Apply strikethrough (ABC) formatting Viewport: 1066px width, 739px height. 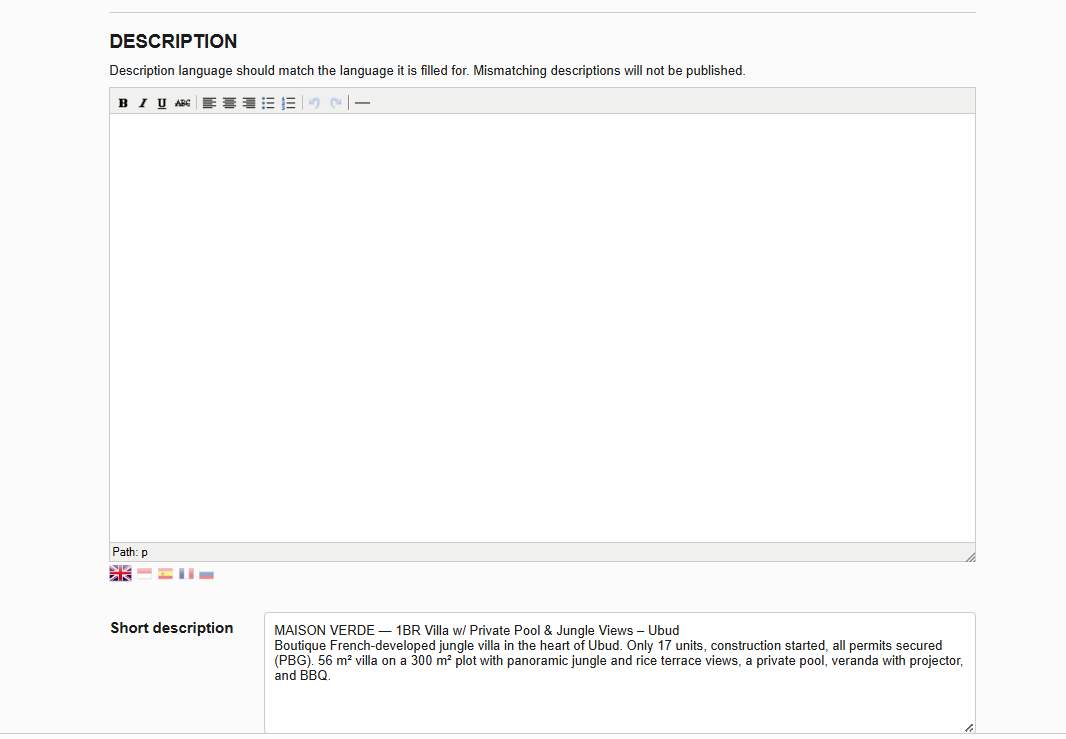pyautogui.click(x=182, y=103)
